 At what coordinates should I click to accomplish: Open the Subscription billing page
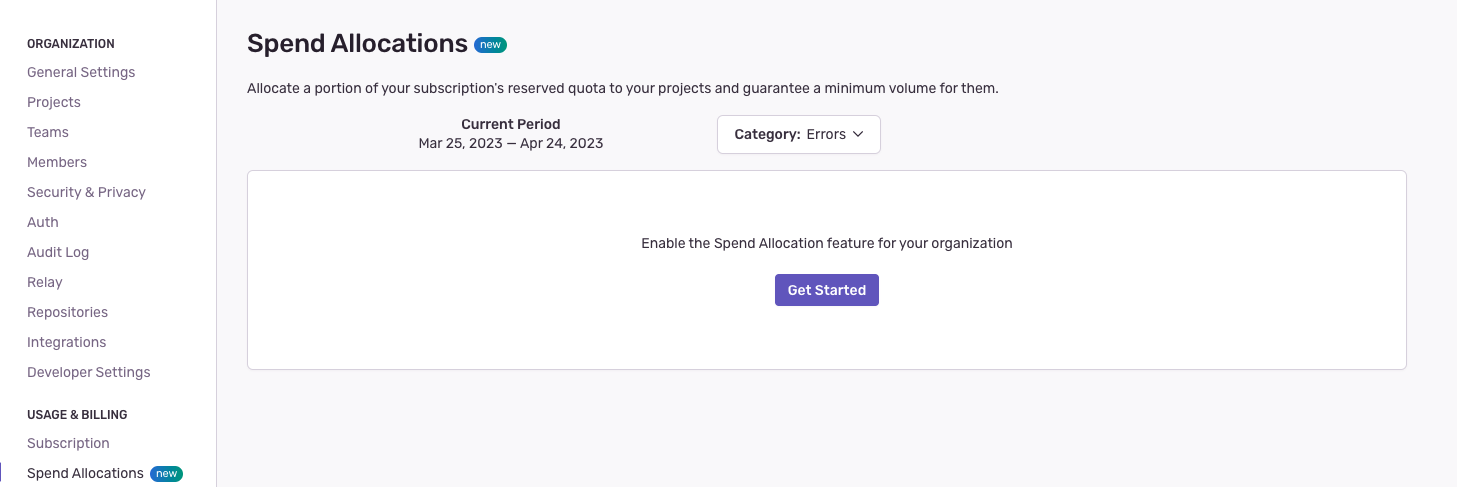(68, 443)
